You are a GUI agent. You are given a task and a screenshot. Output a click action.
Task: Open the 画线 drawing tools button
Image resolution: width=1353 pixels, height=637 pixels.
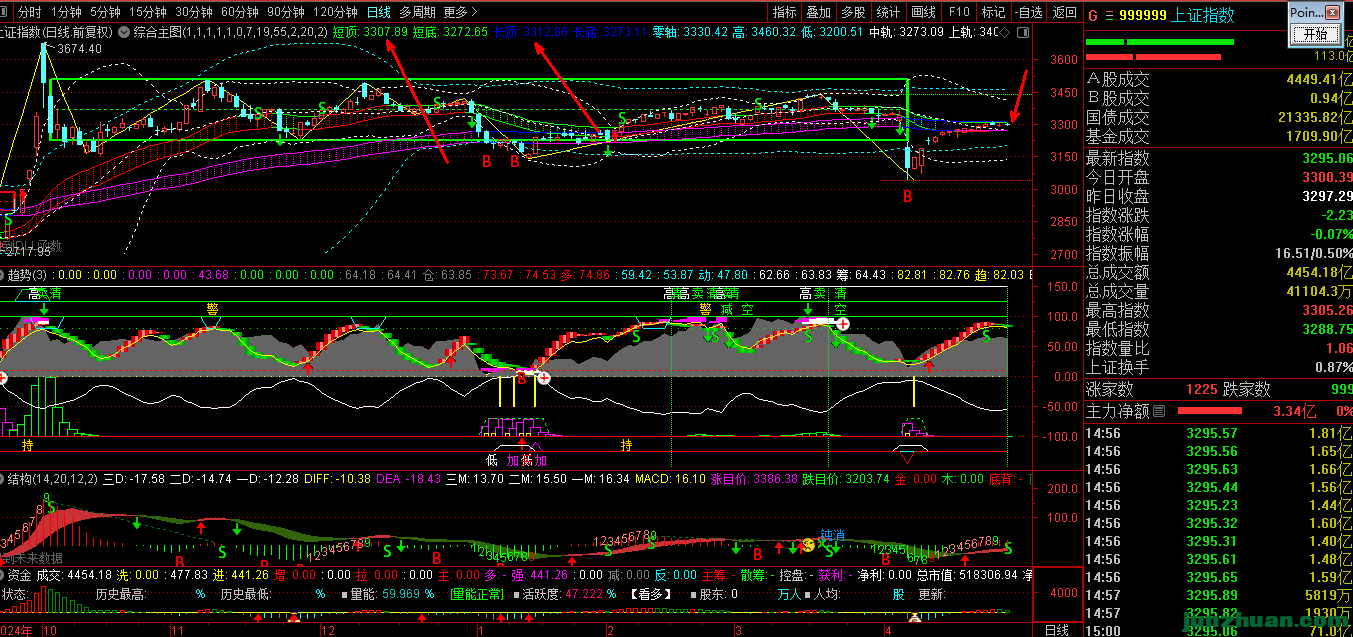[923, 12]
